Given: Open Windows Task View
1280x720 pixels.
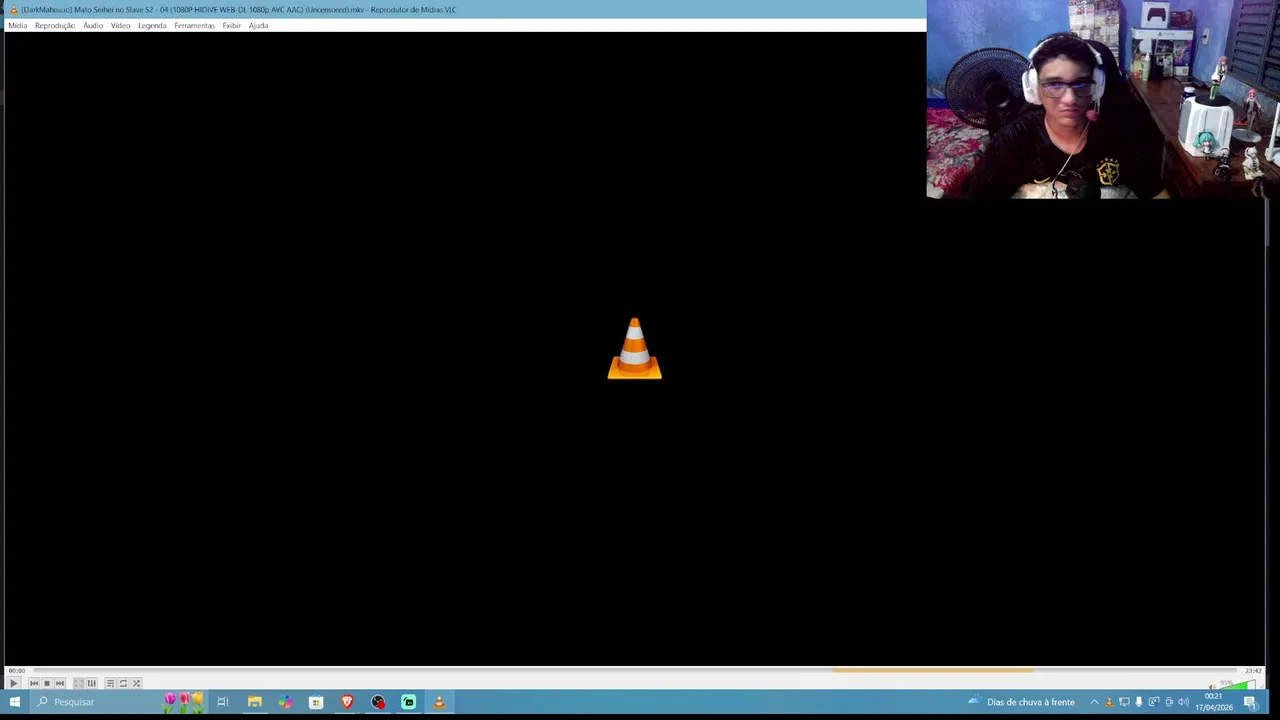Looking at the screenshot, I should tap(223, 702).
